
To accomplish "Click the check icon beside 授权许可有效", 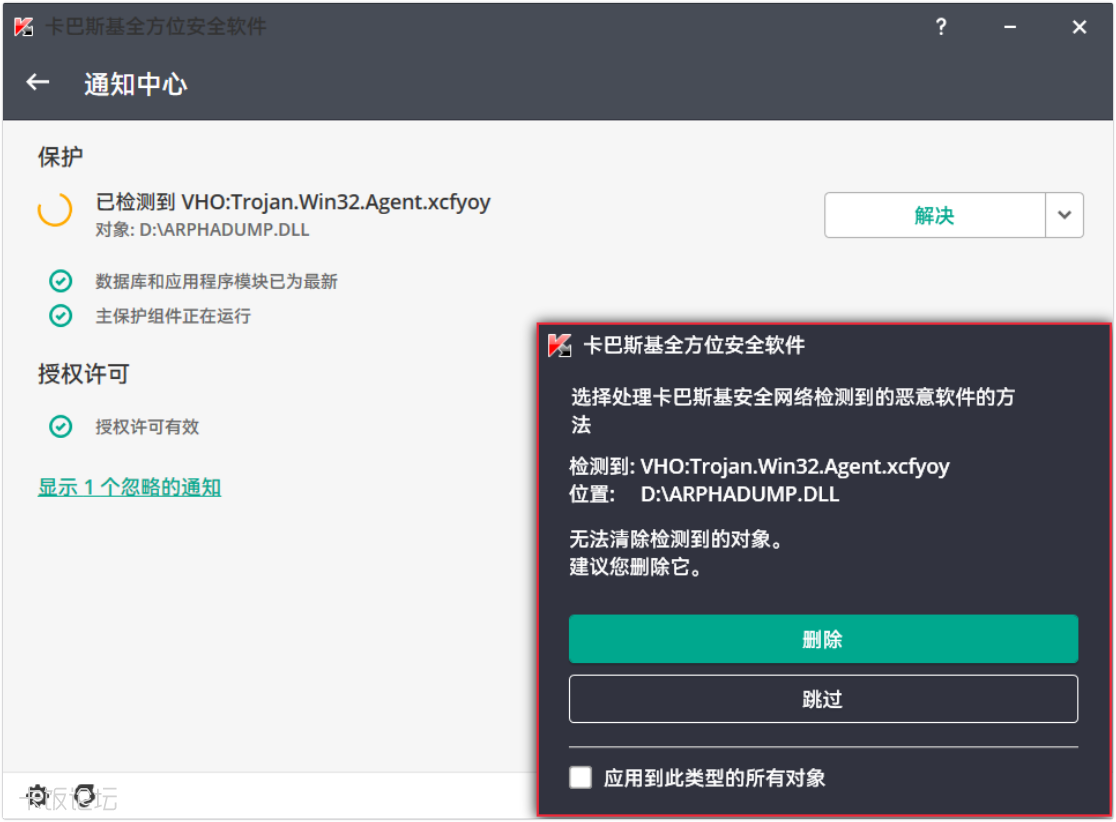I will click(x=60, y=426).
